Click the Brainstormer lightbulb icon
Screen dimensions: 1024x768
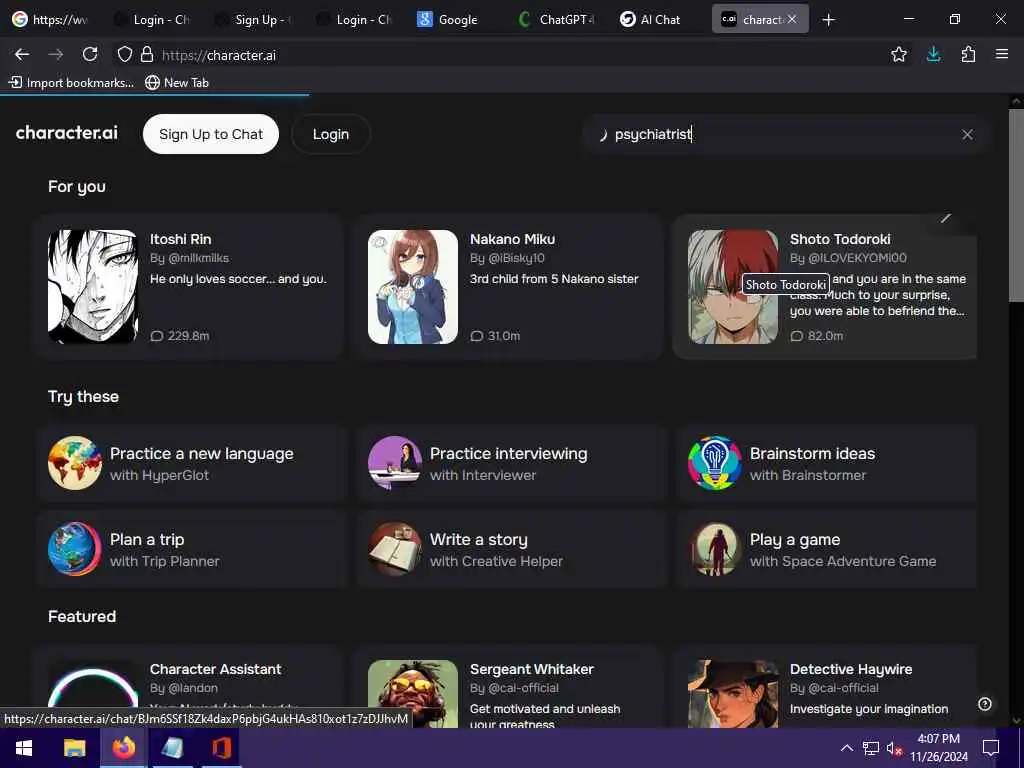pyautogui.click(x=714, y=463)
